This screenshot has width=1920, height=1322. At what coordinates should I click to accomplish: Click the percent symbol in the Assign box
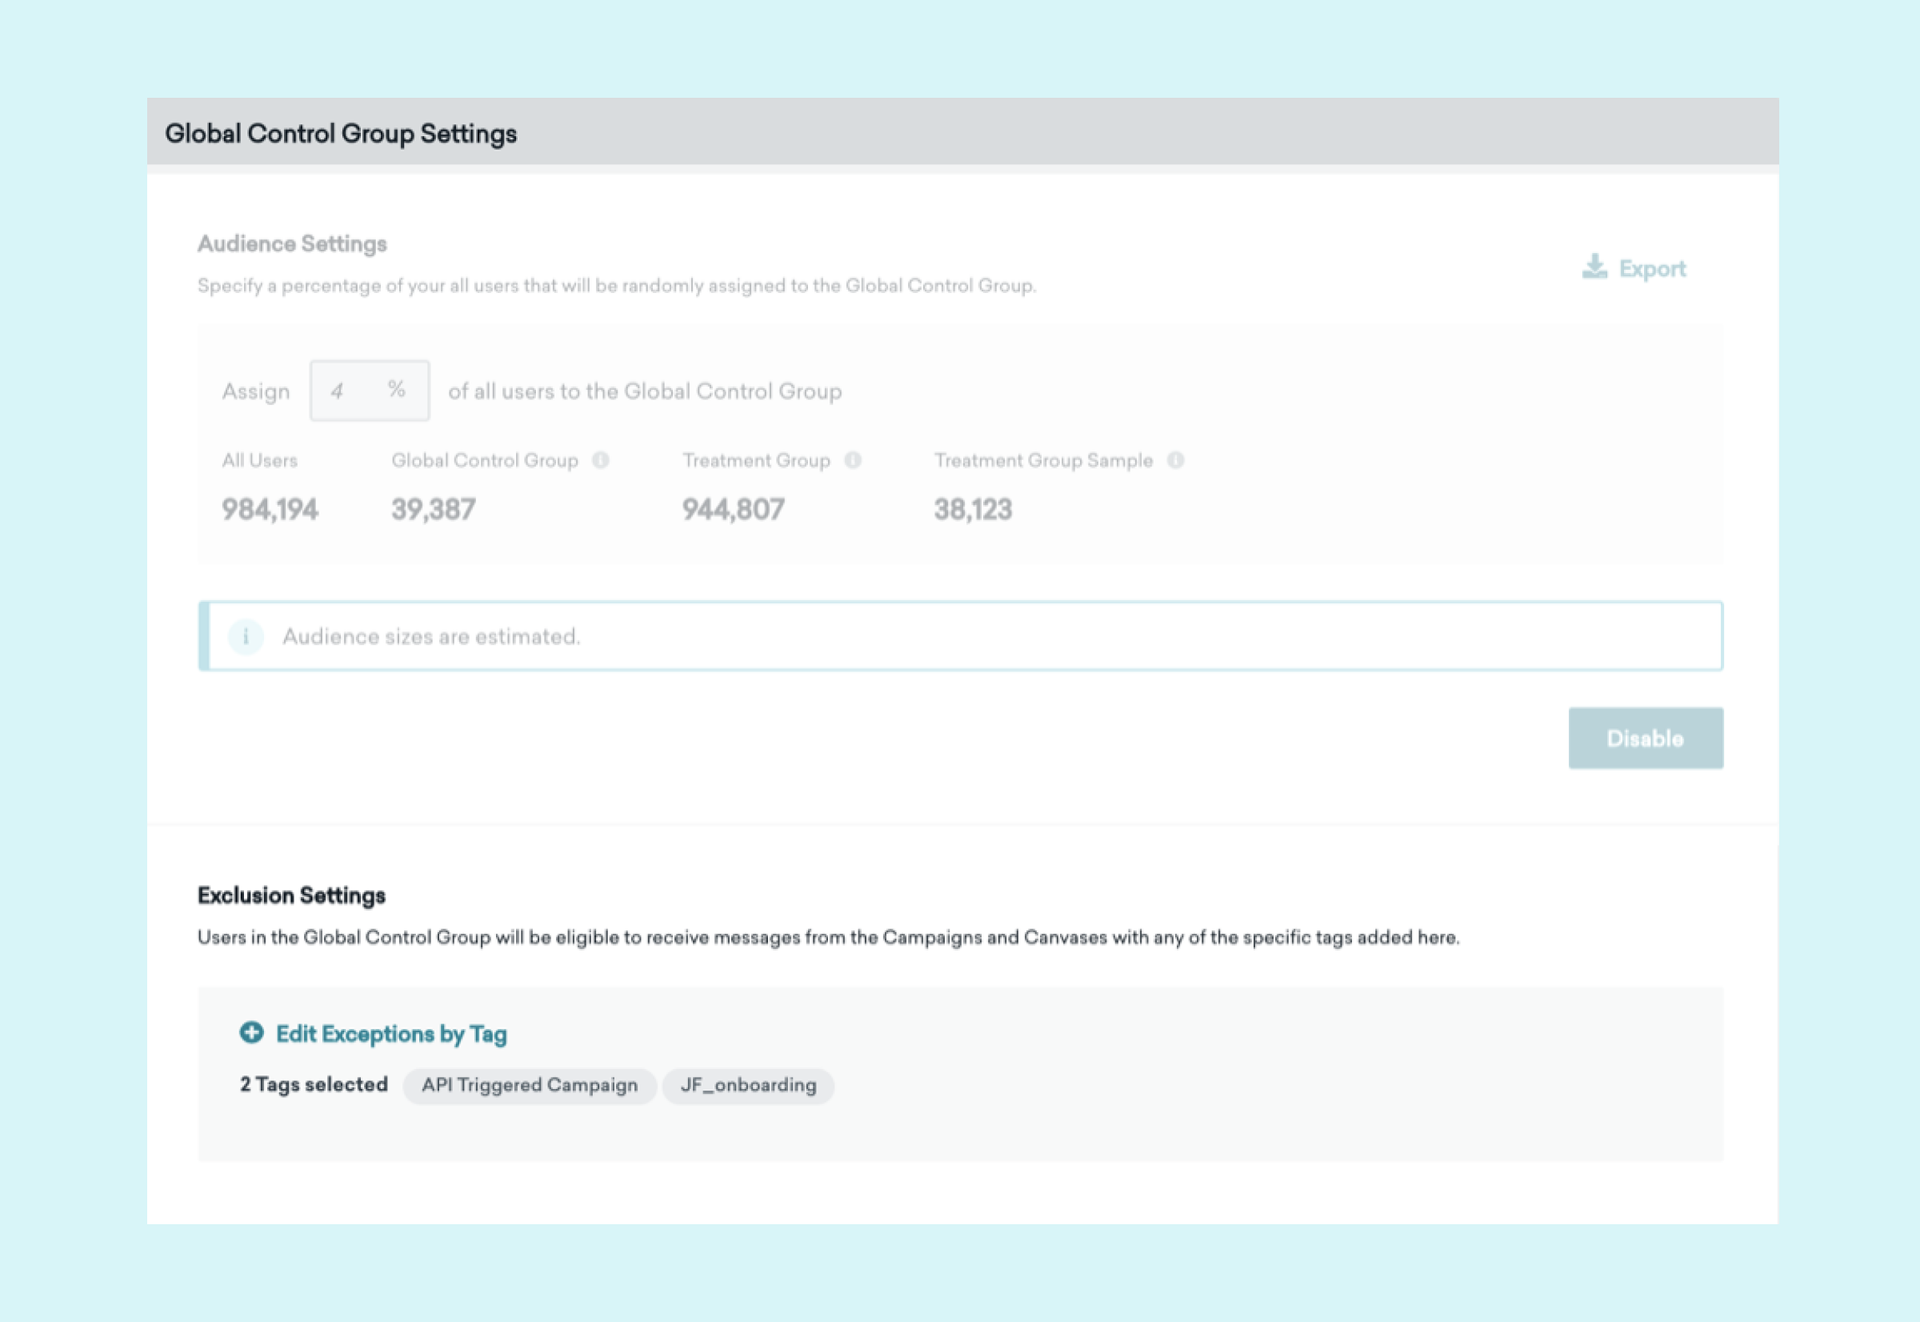[x=397, y=390]
